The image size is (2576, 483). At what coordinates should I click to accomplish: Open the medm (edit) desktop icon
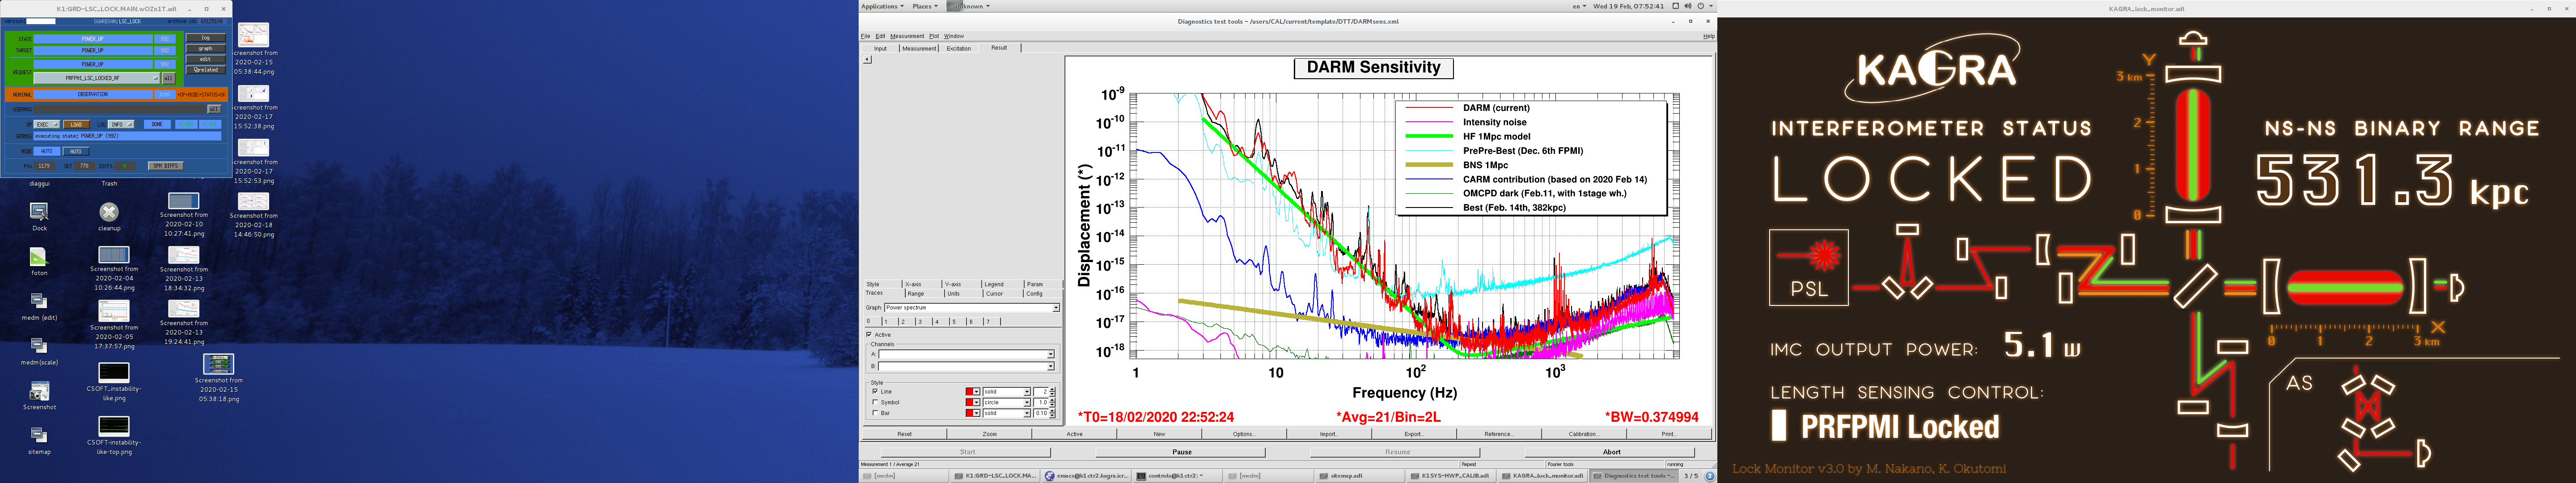[x=38, y=302]
